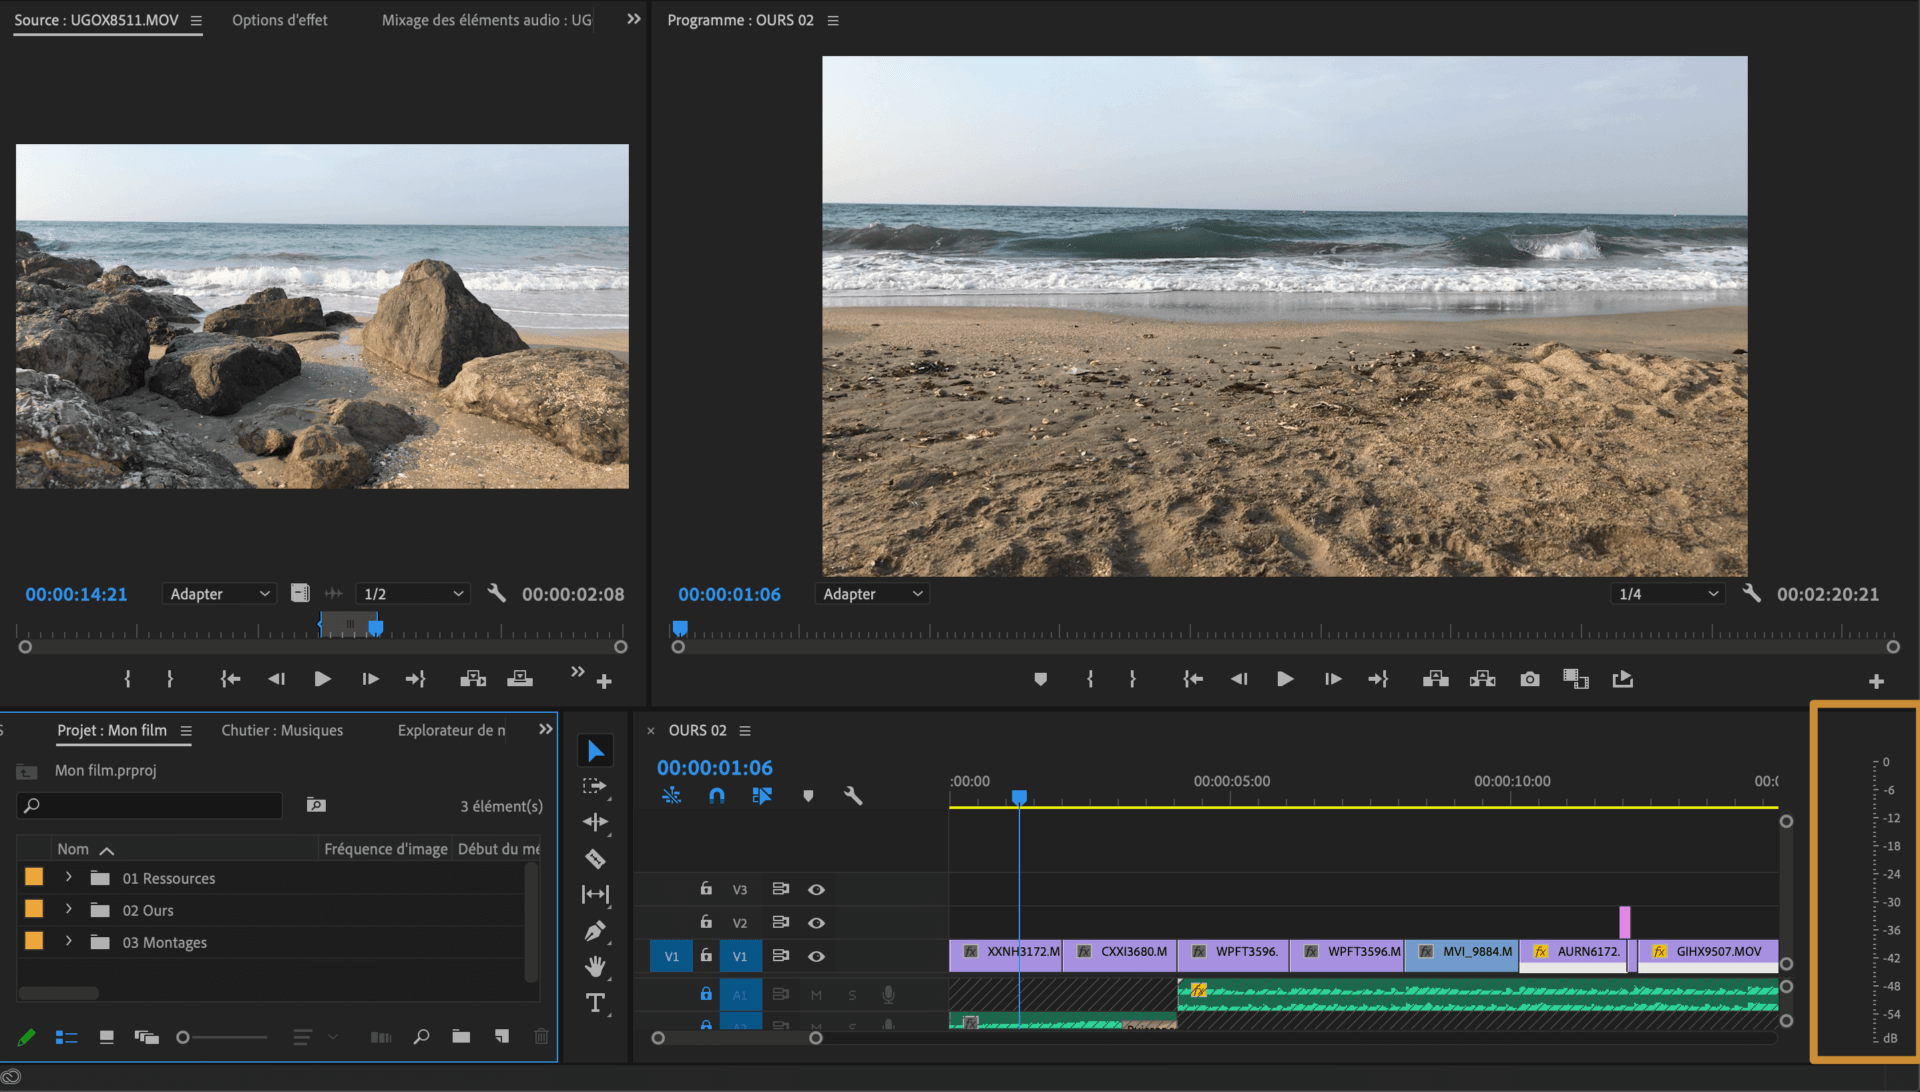Open Program monitor 1/4 resolution dropdown

1668,594
